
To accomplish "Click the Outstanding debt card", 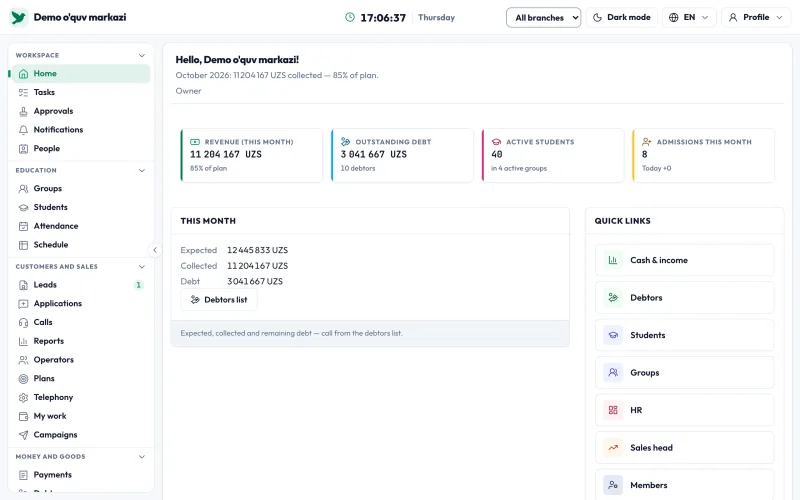I will tap(402, 156).
